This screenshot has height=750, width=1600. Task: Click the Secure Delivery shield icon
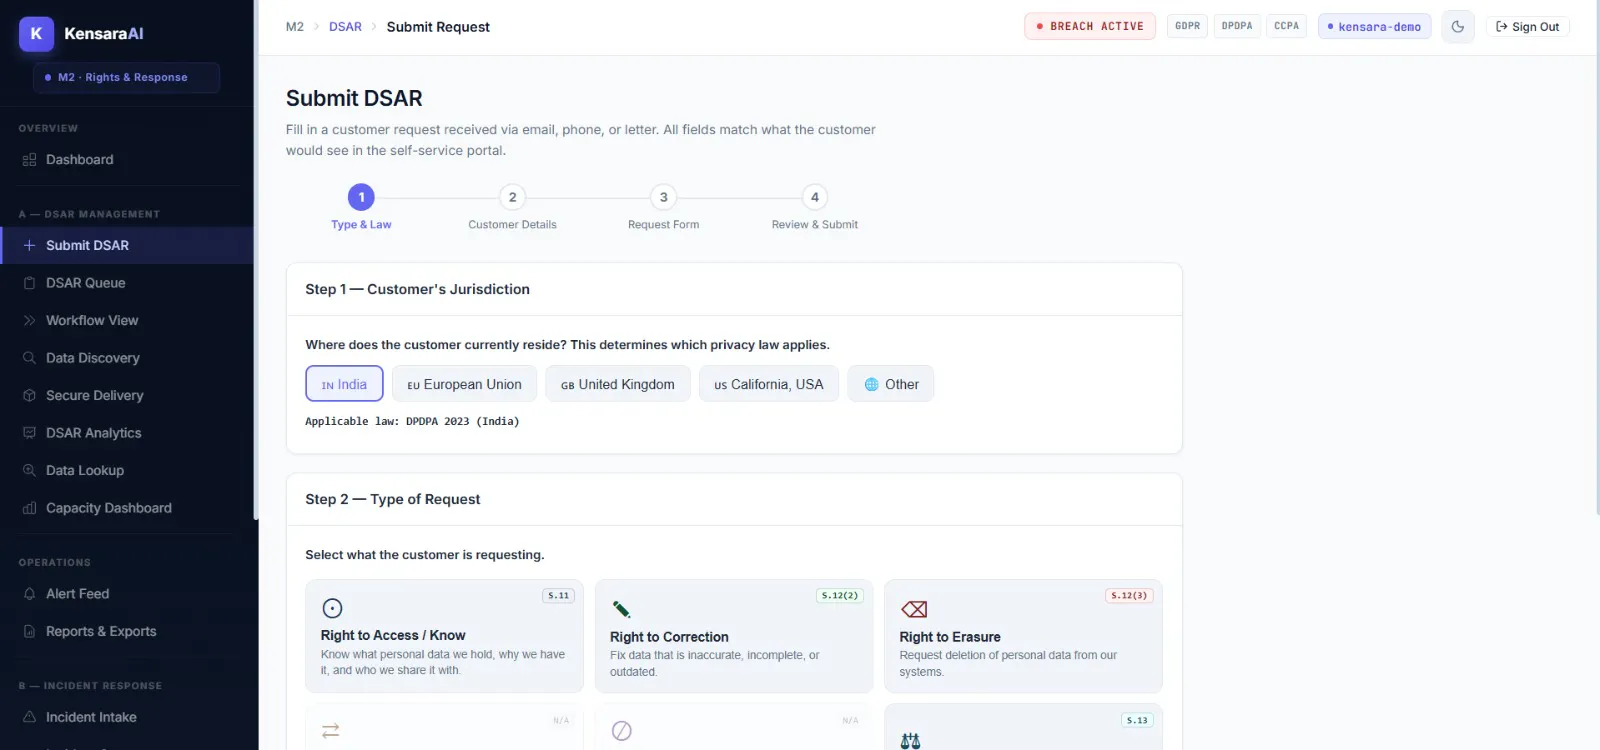point(29,396)
